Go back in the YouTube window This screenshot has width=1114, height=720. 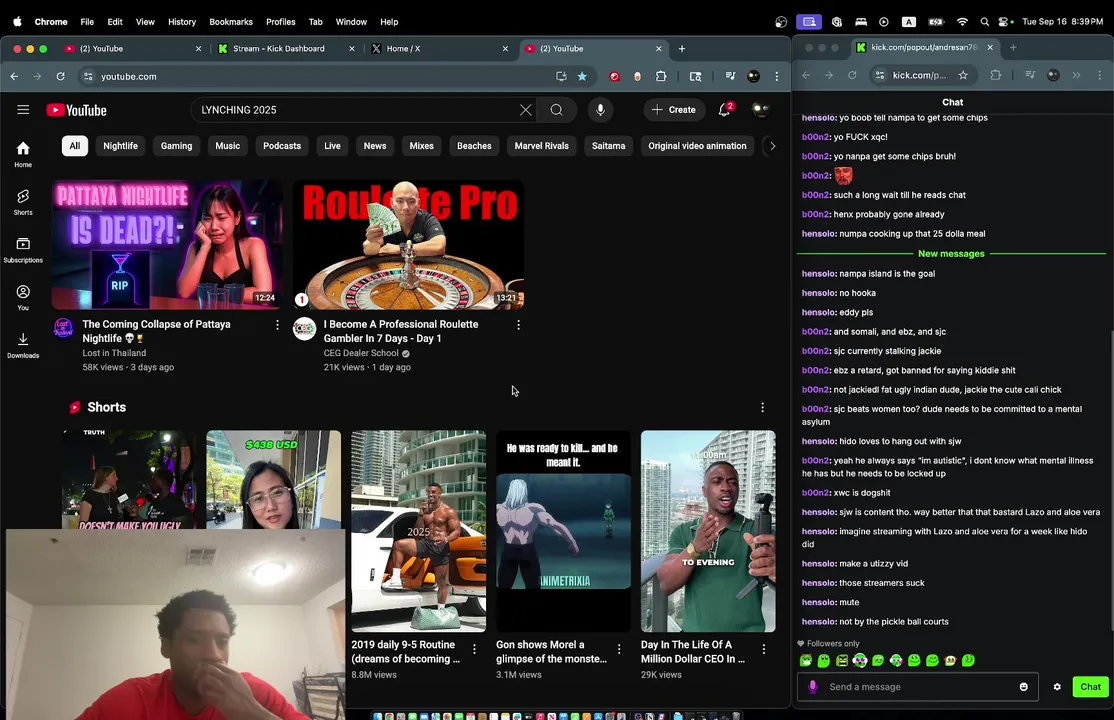[14, 76]
